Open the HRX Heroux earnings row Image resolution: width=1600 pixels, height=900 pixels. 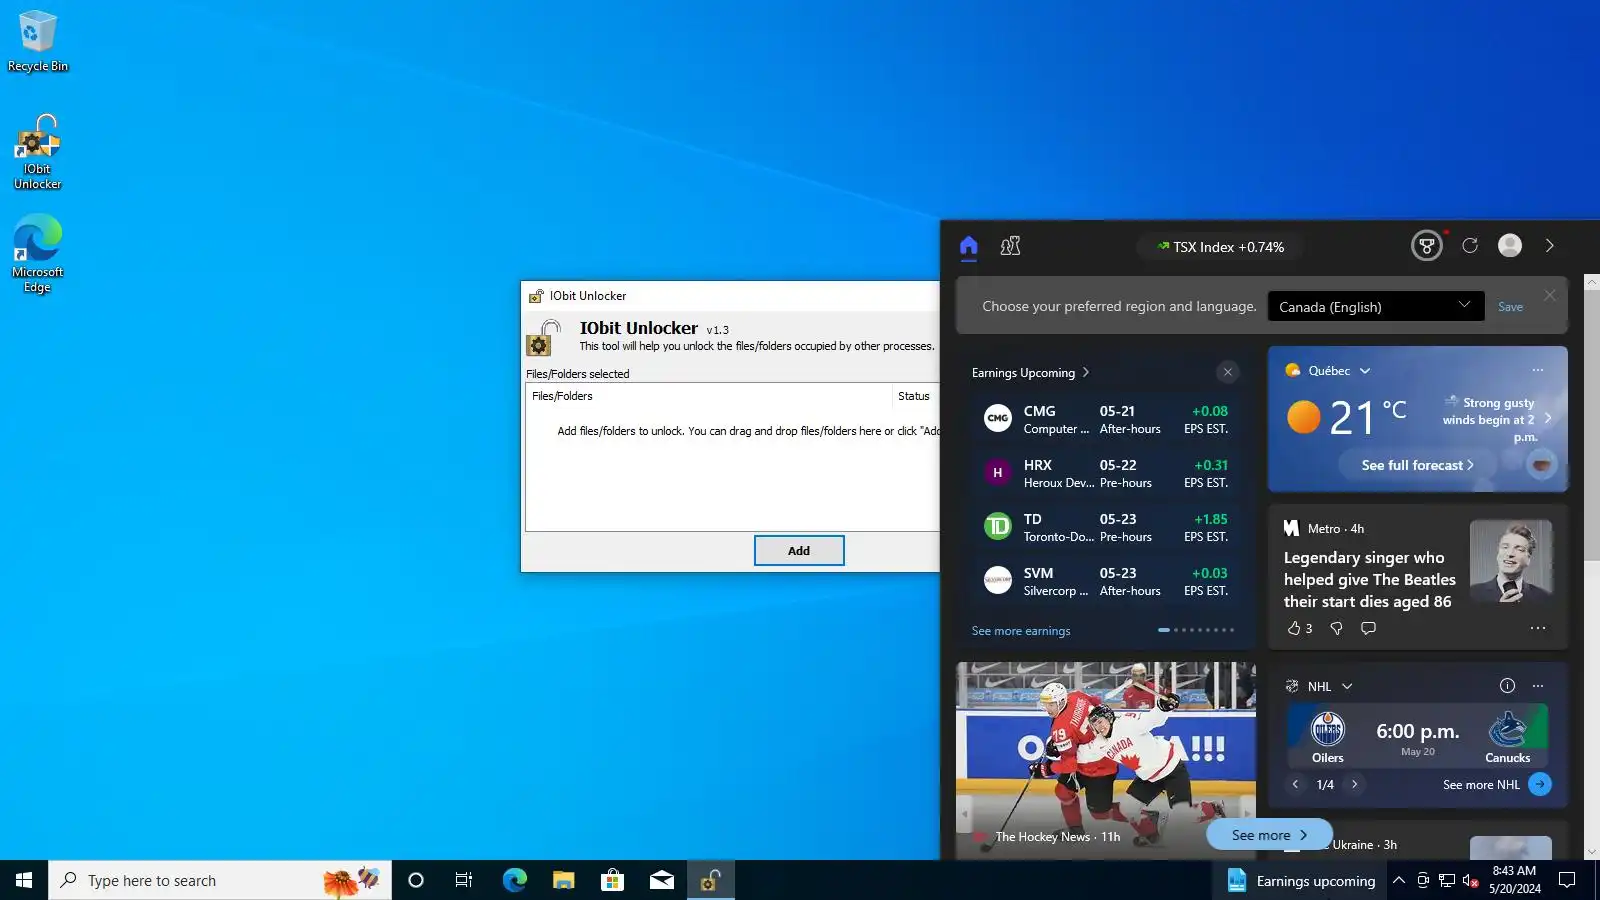1106,473
